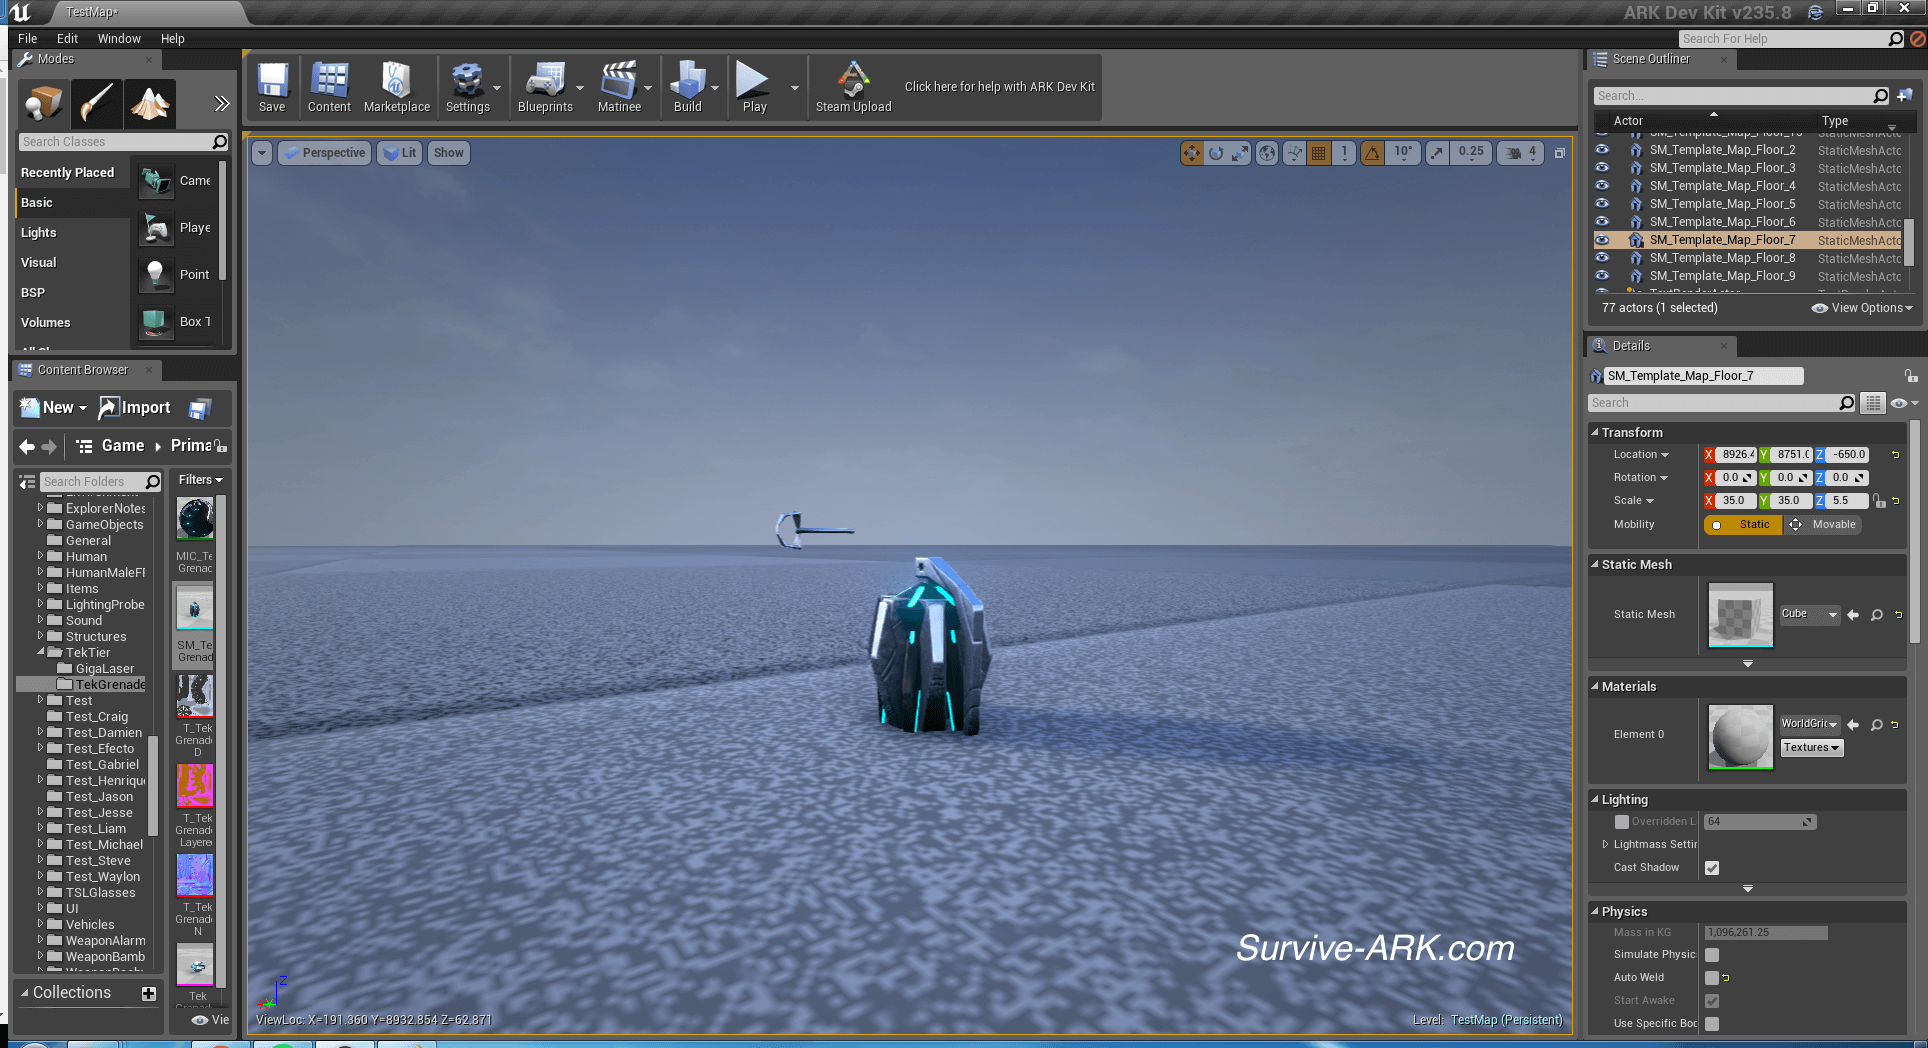Viewport: 1928px width, 1048px height.
Task: Set Mobility to Static
Action: [x=1743, y=525]
